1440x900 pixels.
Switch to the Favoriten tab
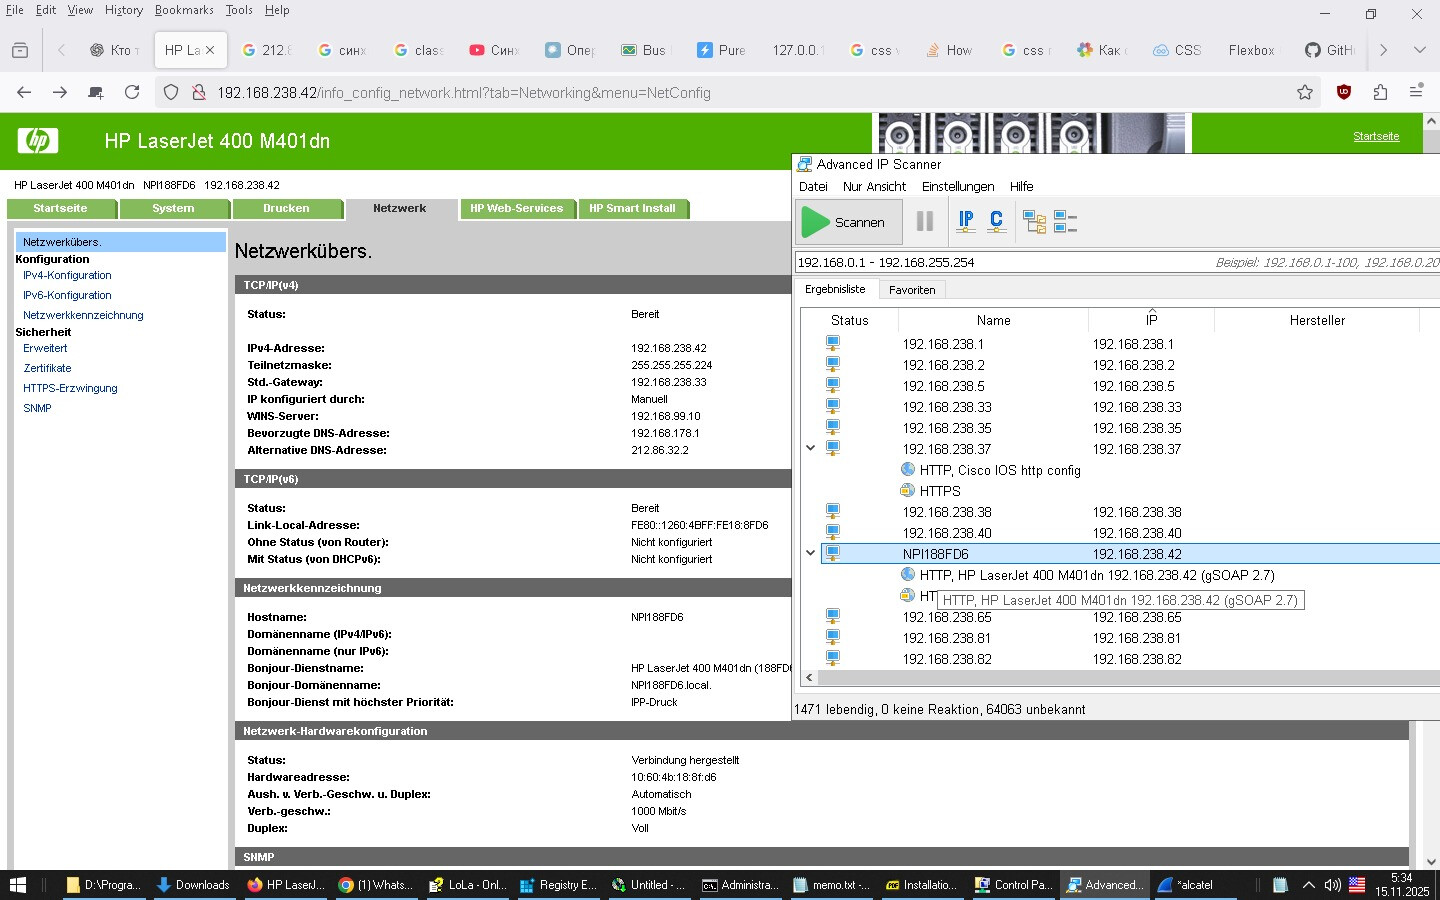[912, 290]
